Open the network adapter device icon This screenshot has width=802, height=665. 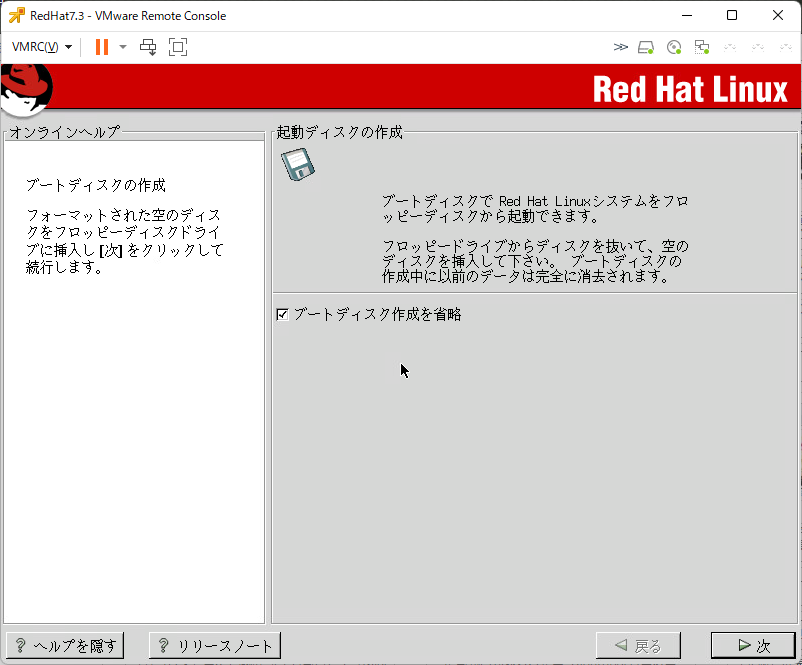click(702, 48)
